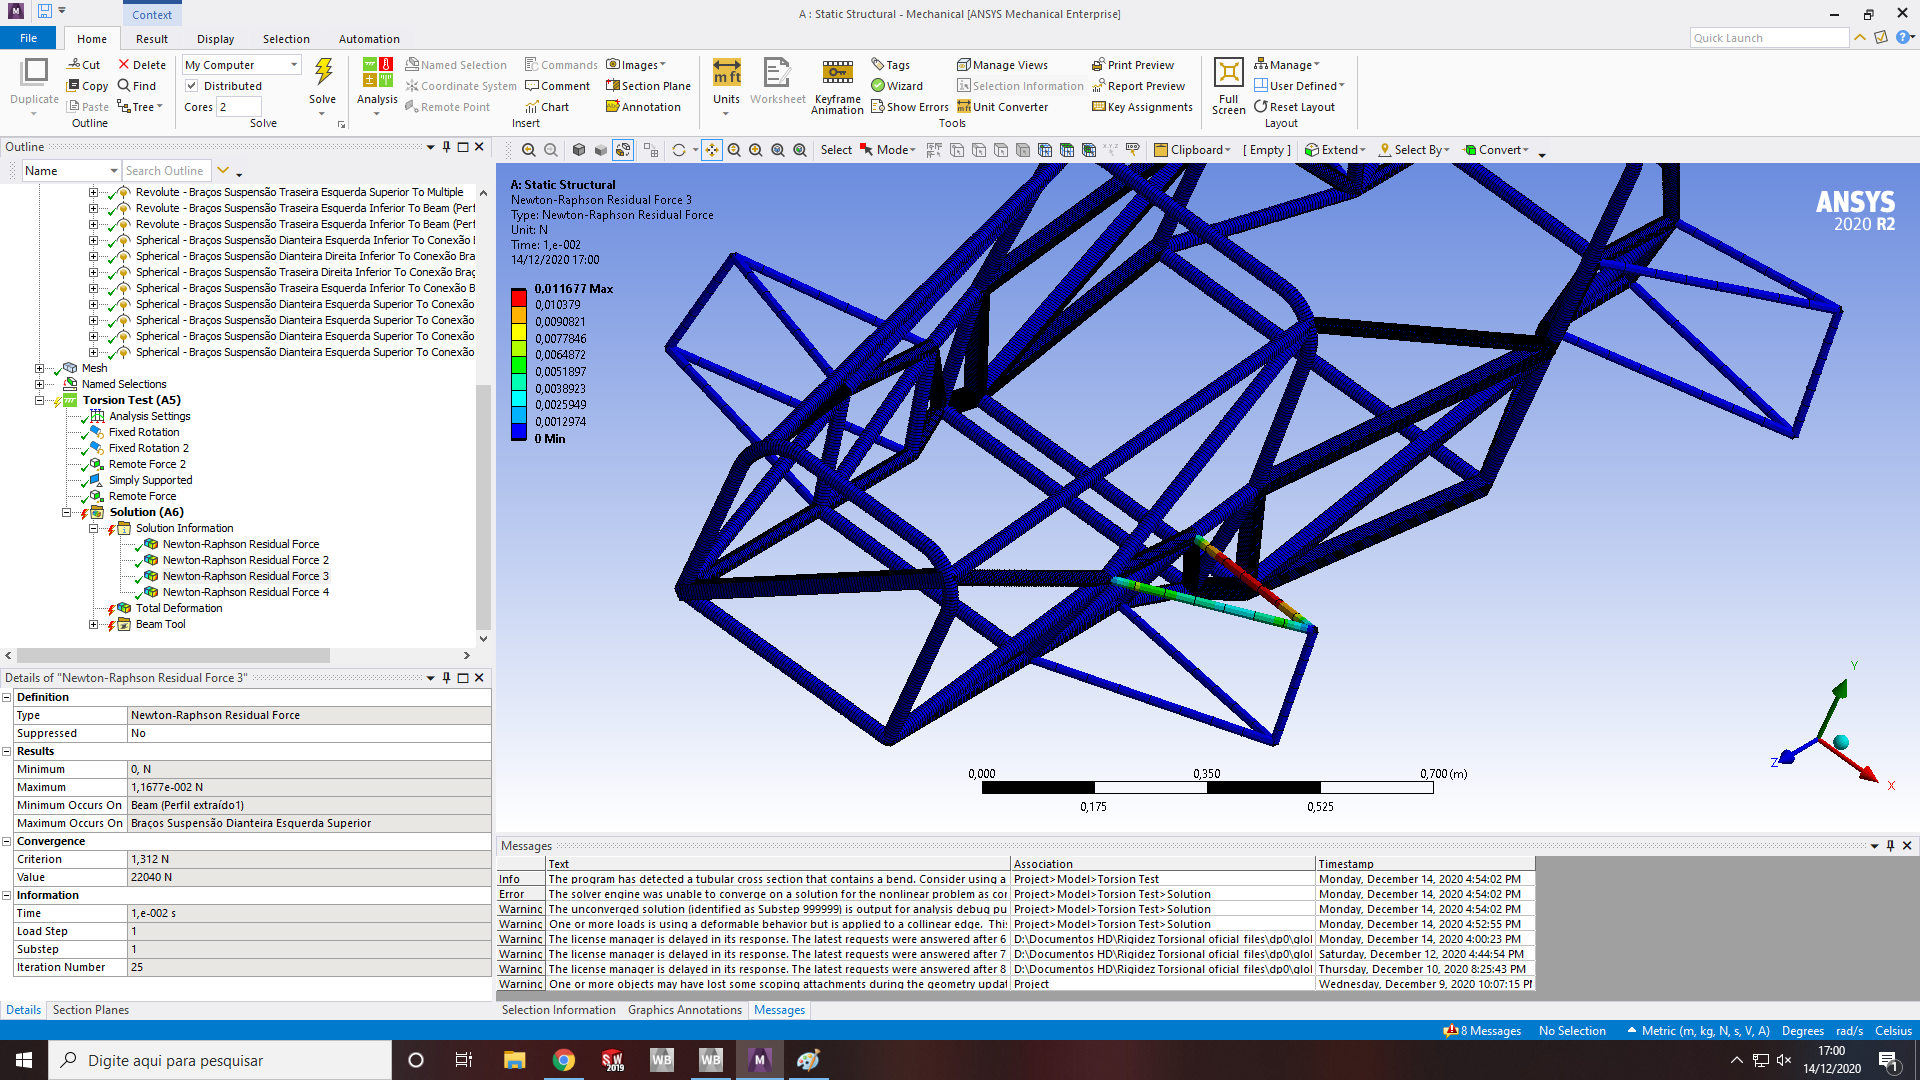Open the Clipboard dropdown
This screenshot has height=1080, width=1920.
click(1192, 150)
